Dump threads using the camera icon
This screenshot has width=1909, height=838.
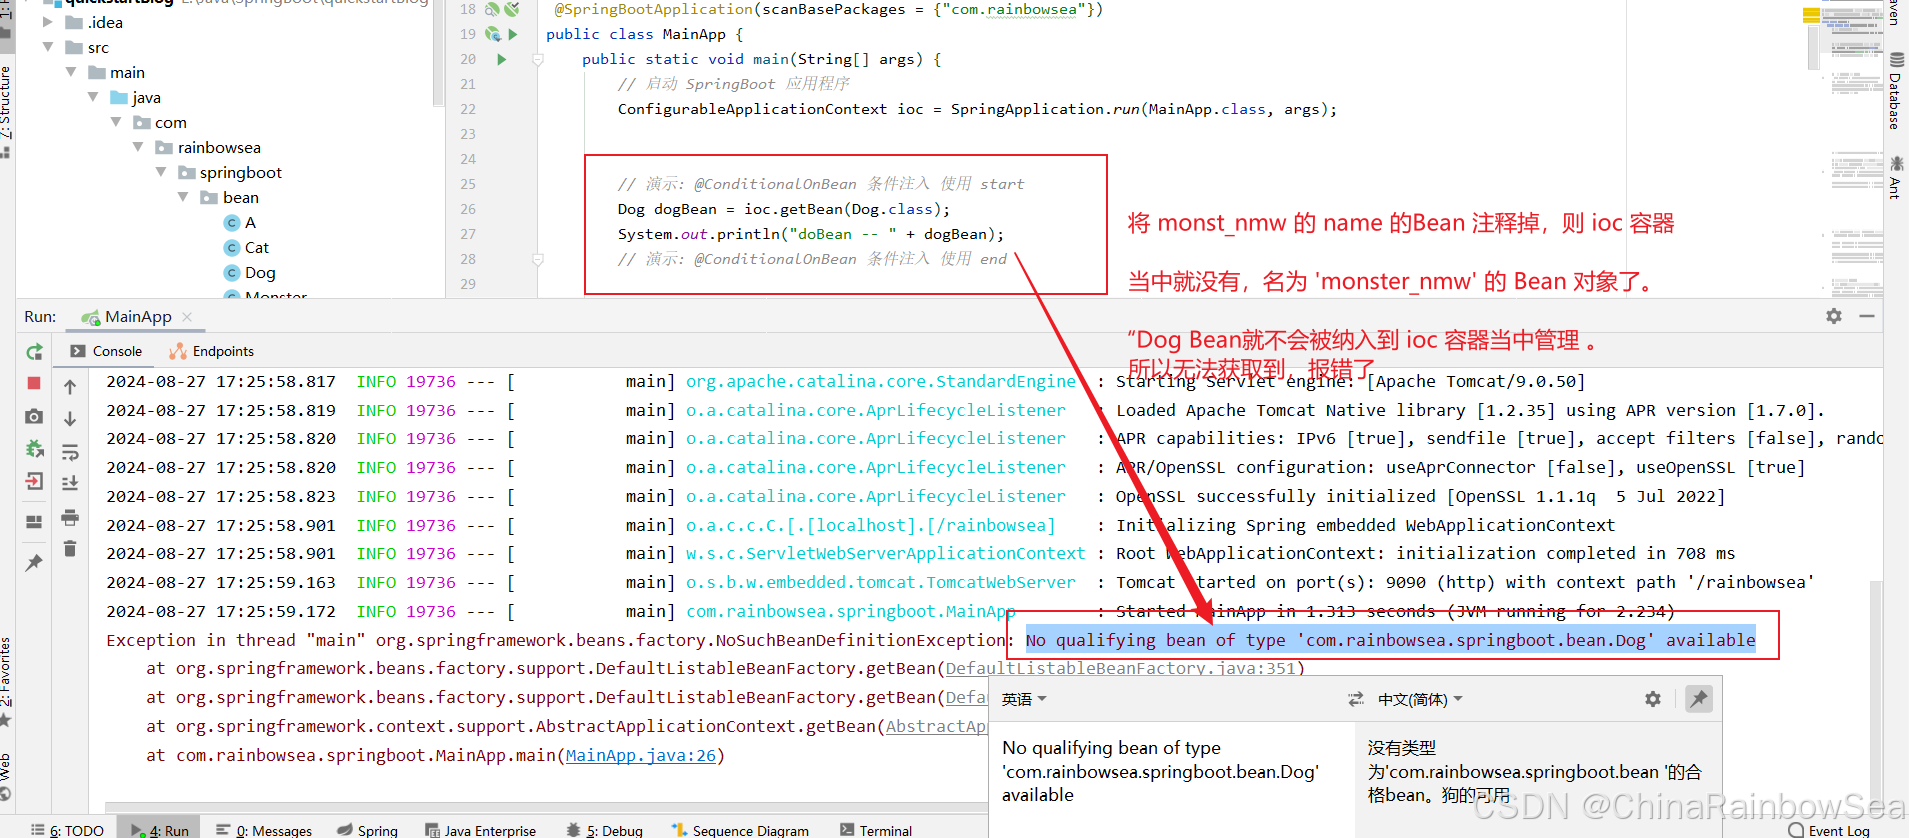point(34,416)
